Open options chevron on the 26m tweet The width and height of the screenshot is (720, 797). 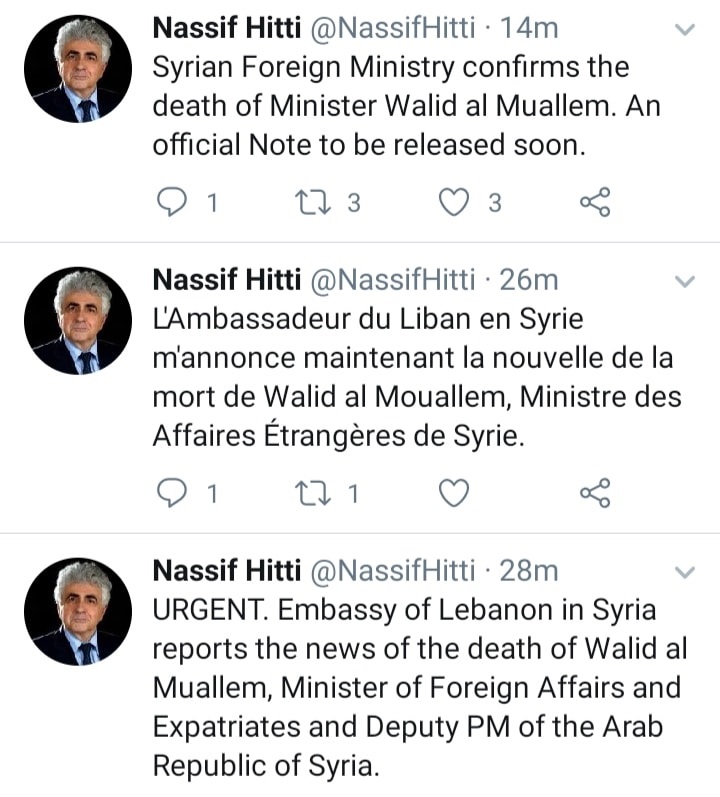tap(684, 282)
